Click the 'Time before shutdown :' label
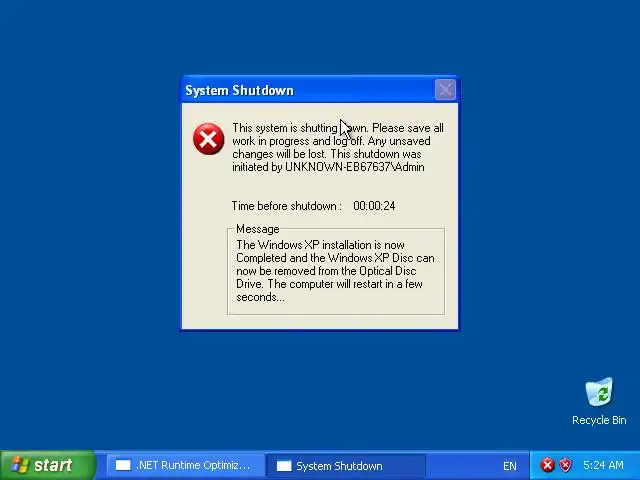This screenshot has height=480, width=640. (287, 206)
